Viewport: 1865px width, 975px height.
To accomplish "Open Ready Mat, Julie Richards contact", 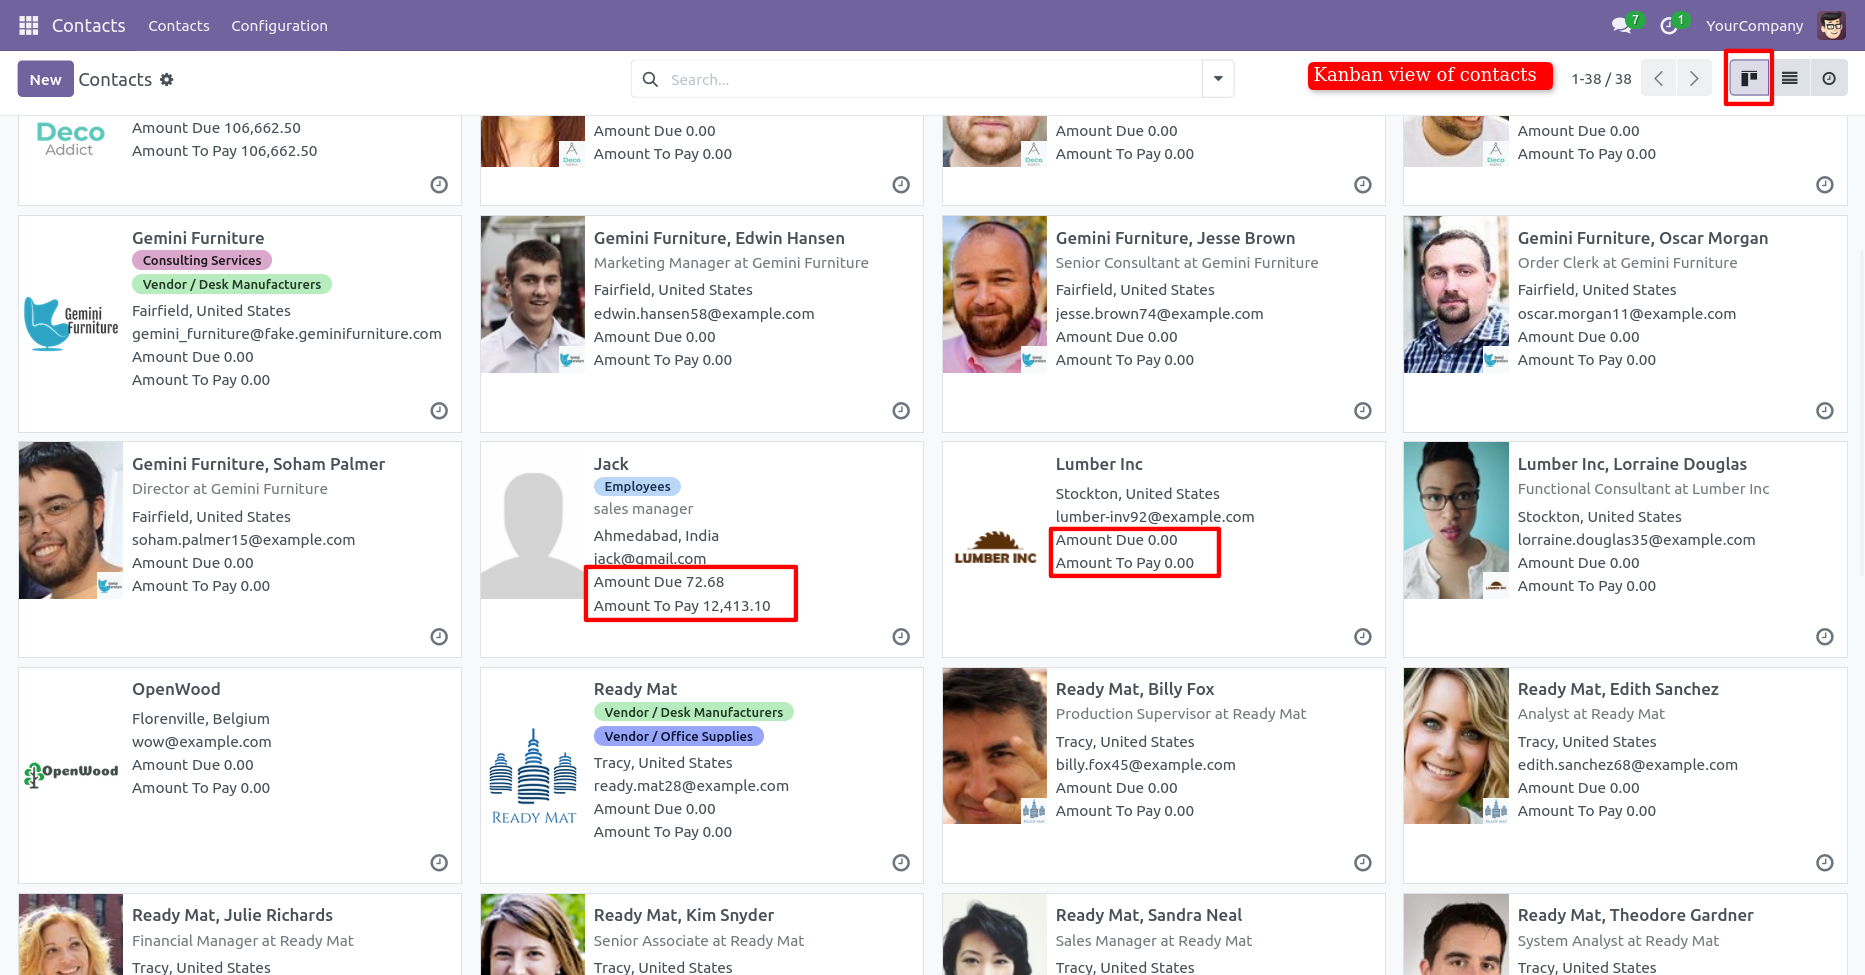I will pyautogui.click(x=232, y=915).
